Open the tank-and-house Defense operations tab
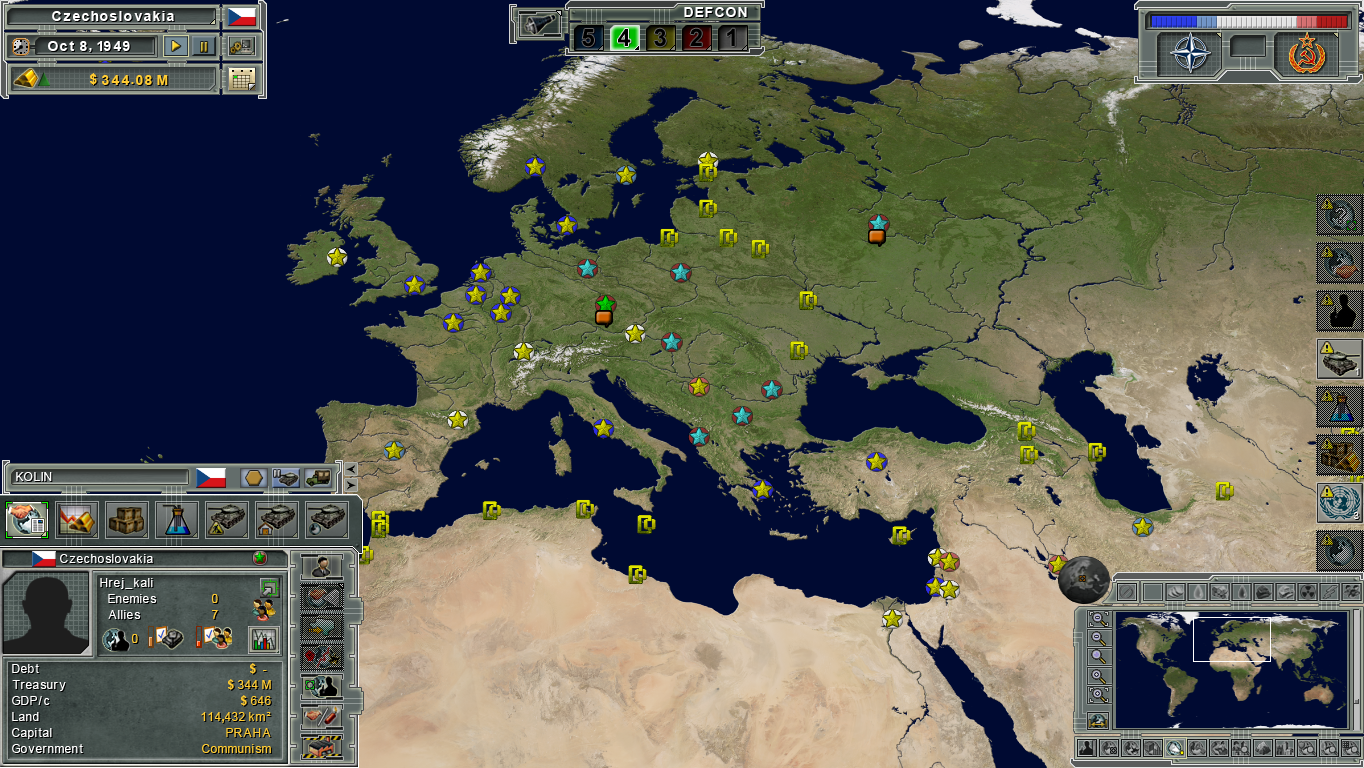The width and height of the screenshot is (1364, 768). (x=277, y=519)
